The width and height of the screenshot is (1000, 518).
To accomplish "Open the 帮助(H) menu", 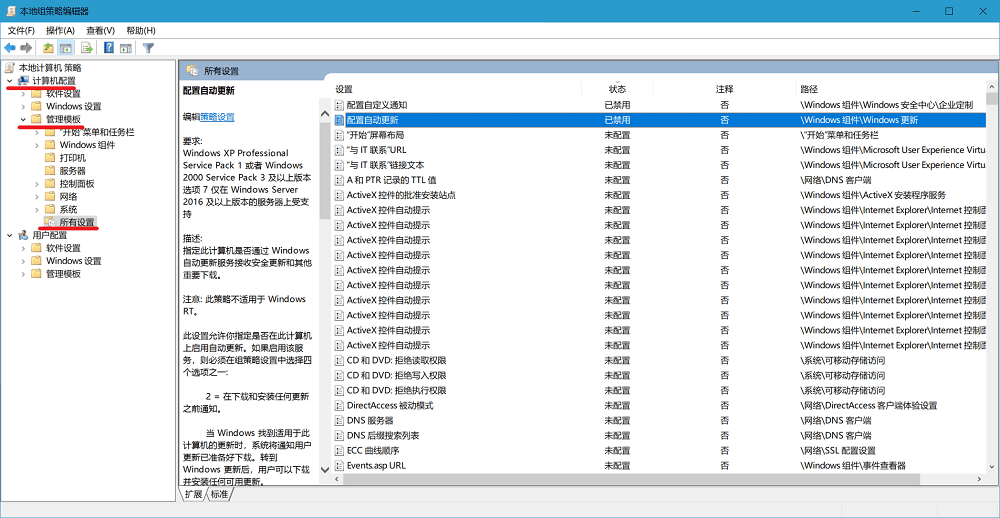I will click(141, 30).
